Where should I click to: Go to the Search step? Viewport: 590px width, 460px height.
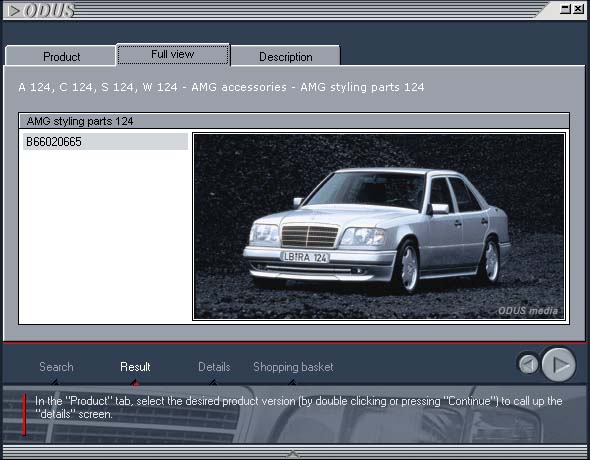[56, 367]
